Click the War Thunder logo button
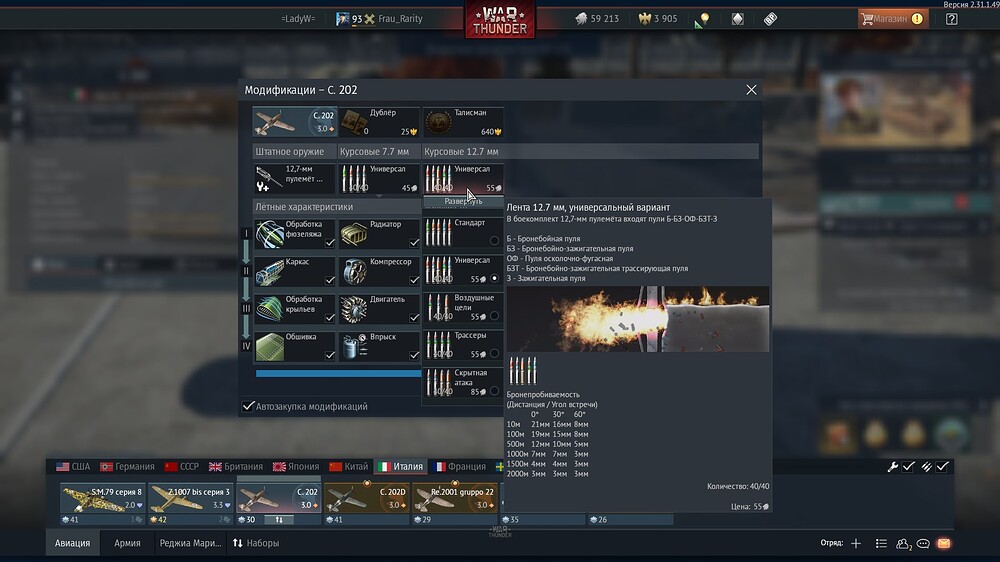Screen dimensions: 1000x562 coord(500,19)
